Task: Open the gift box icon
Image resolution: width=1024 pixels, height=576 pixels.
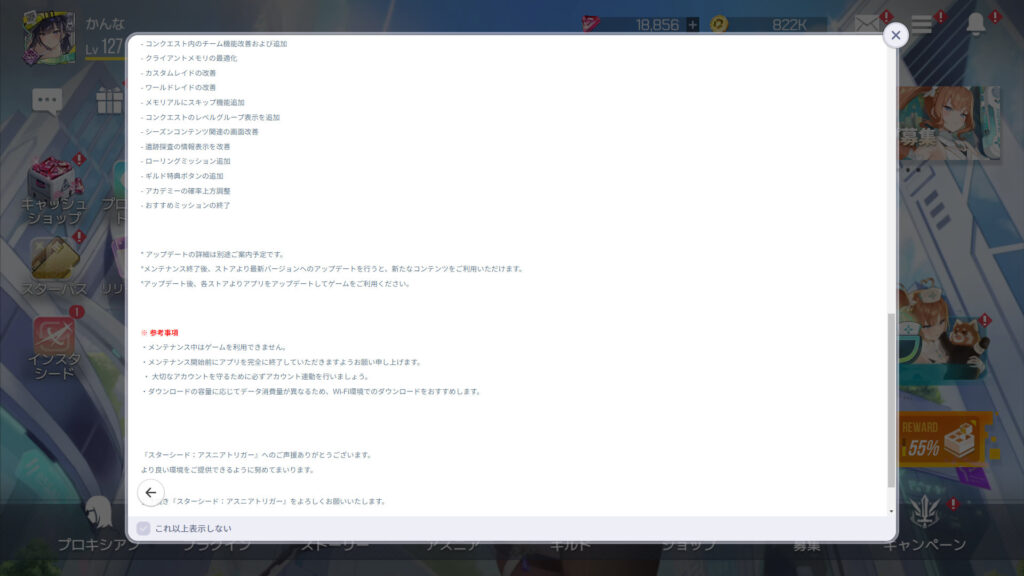Action: pos(109,100)
